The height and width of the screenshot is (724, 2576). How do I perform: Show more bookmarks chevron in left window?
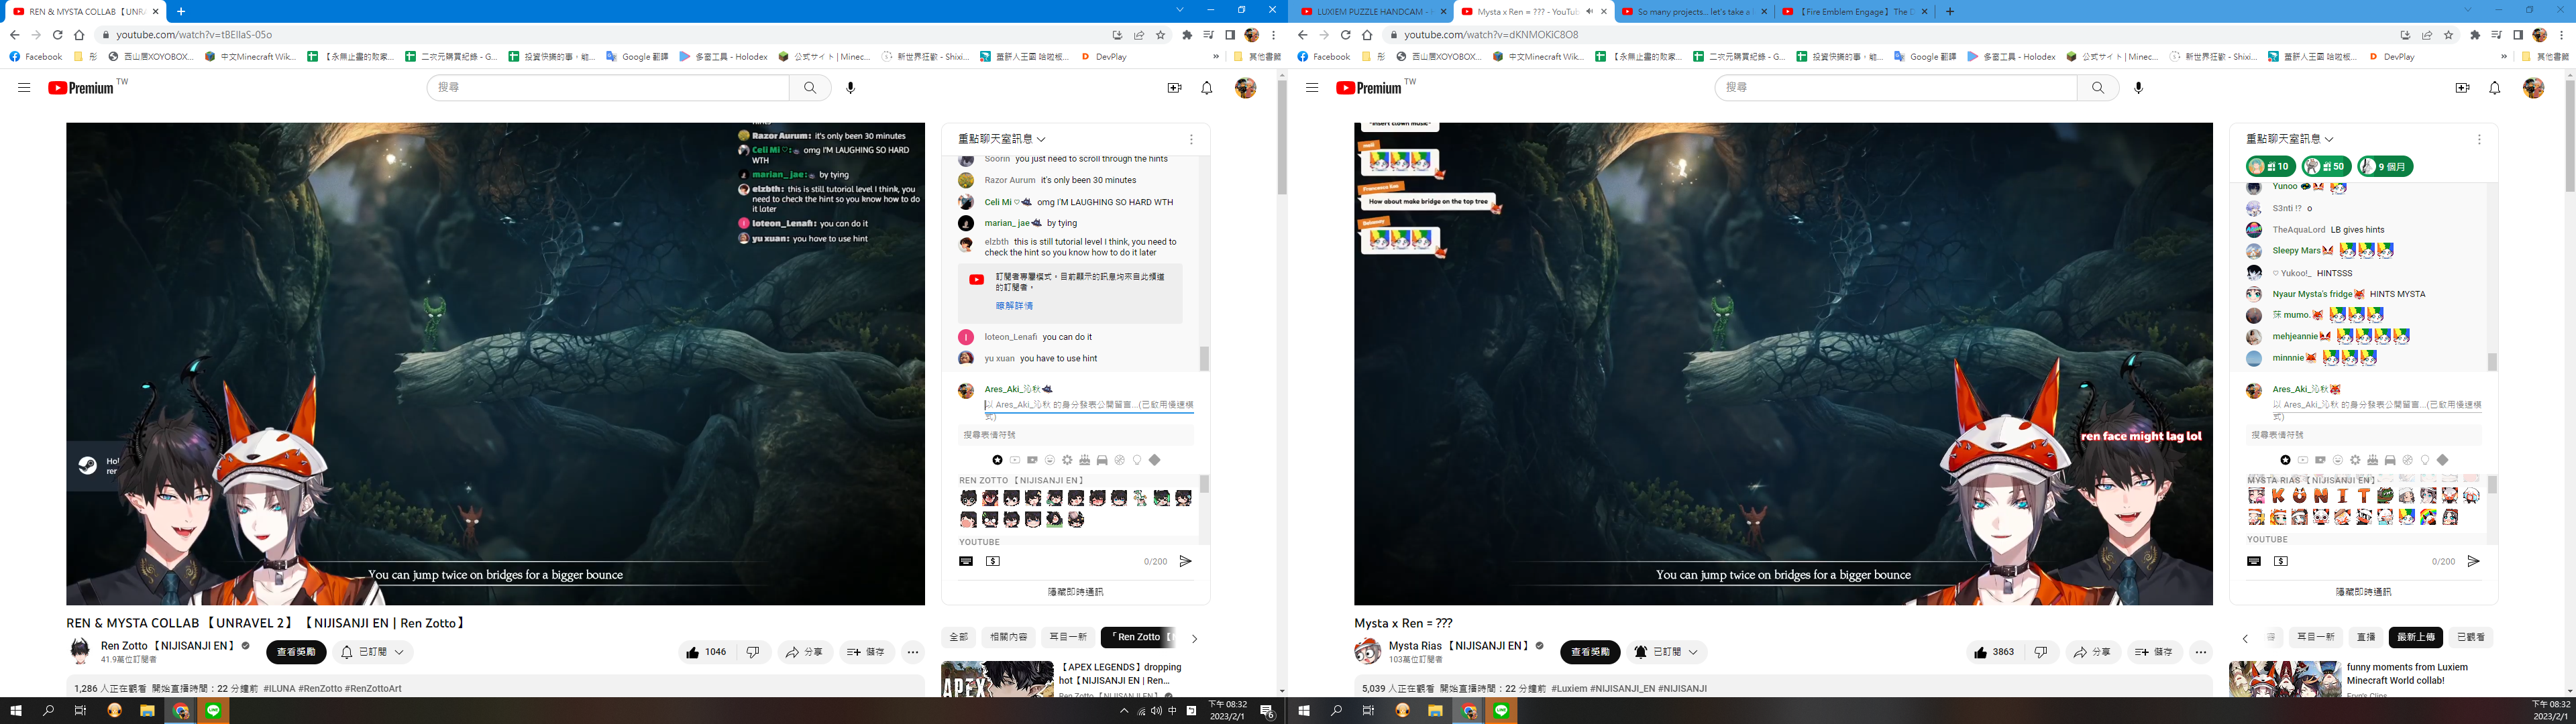click(x=1216, y=57)
